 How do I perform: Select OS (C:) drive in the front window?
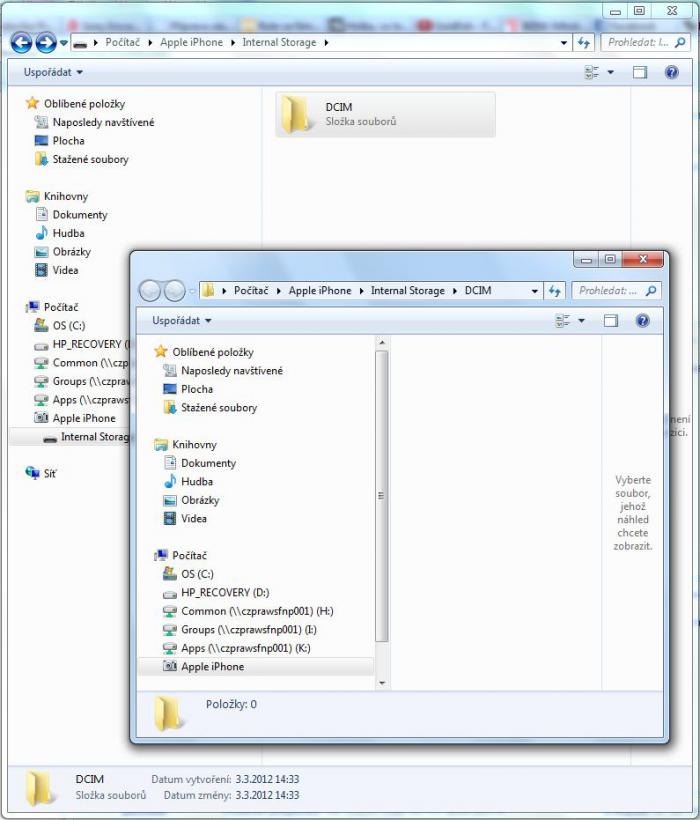197,574
